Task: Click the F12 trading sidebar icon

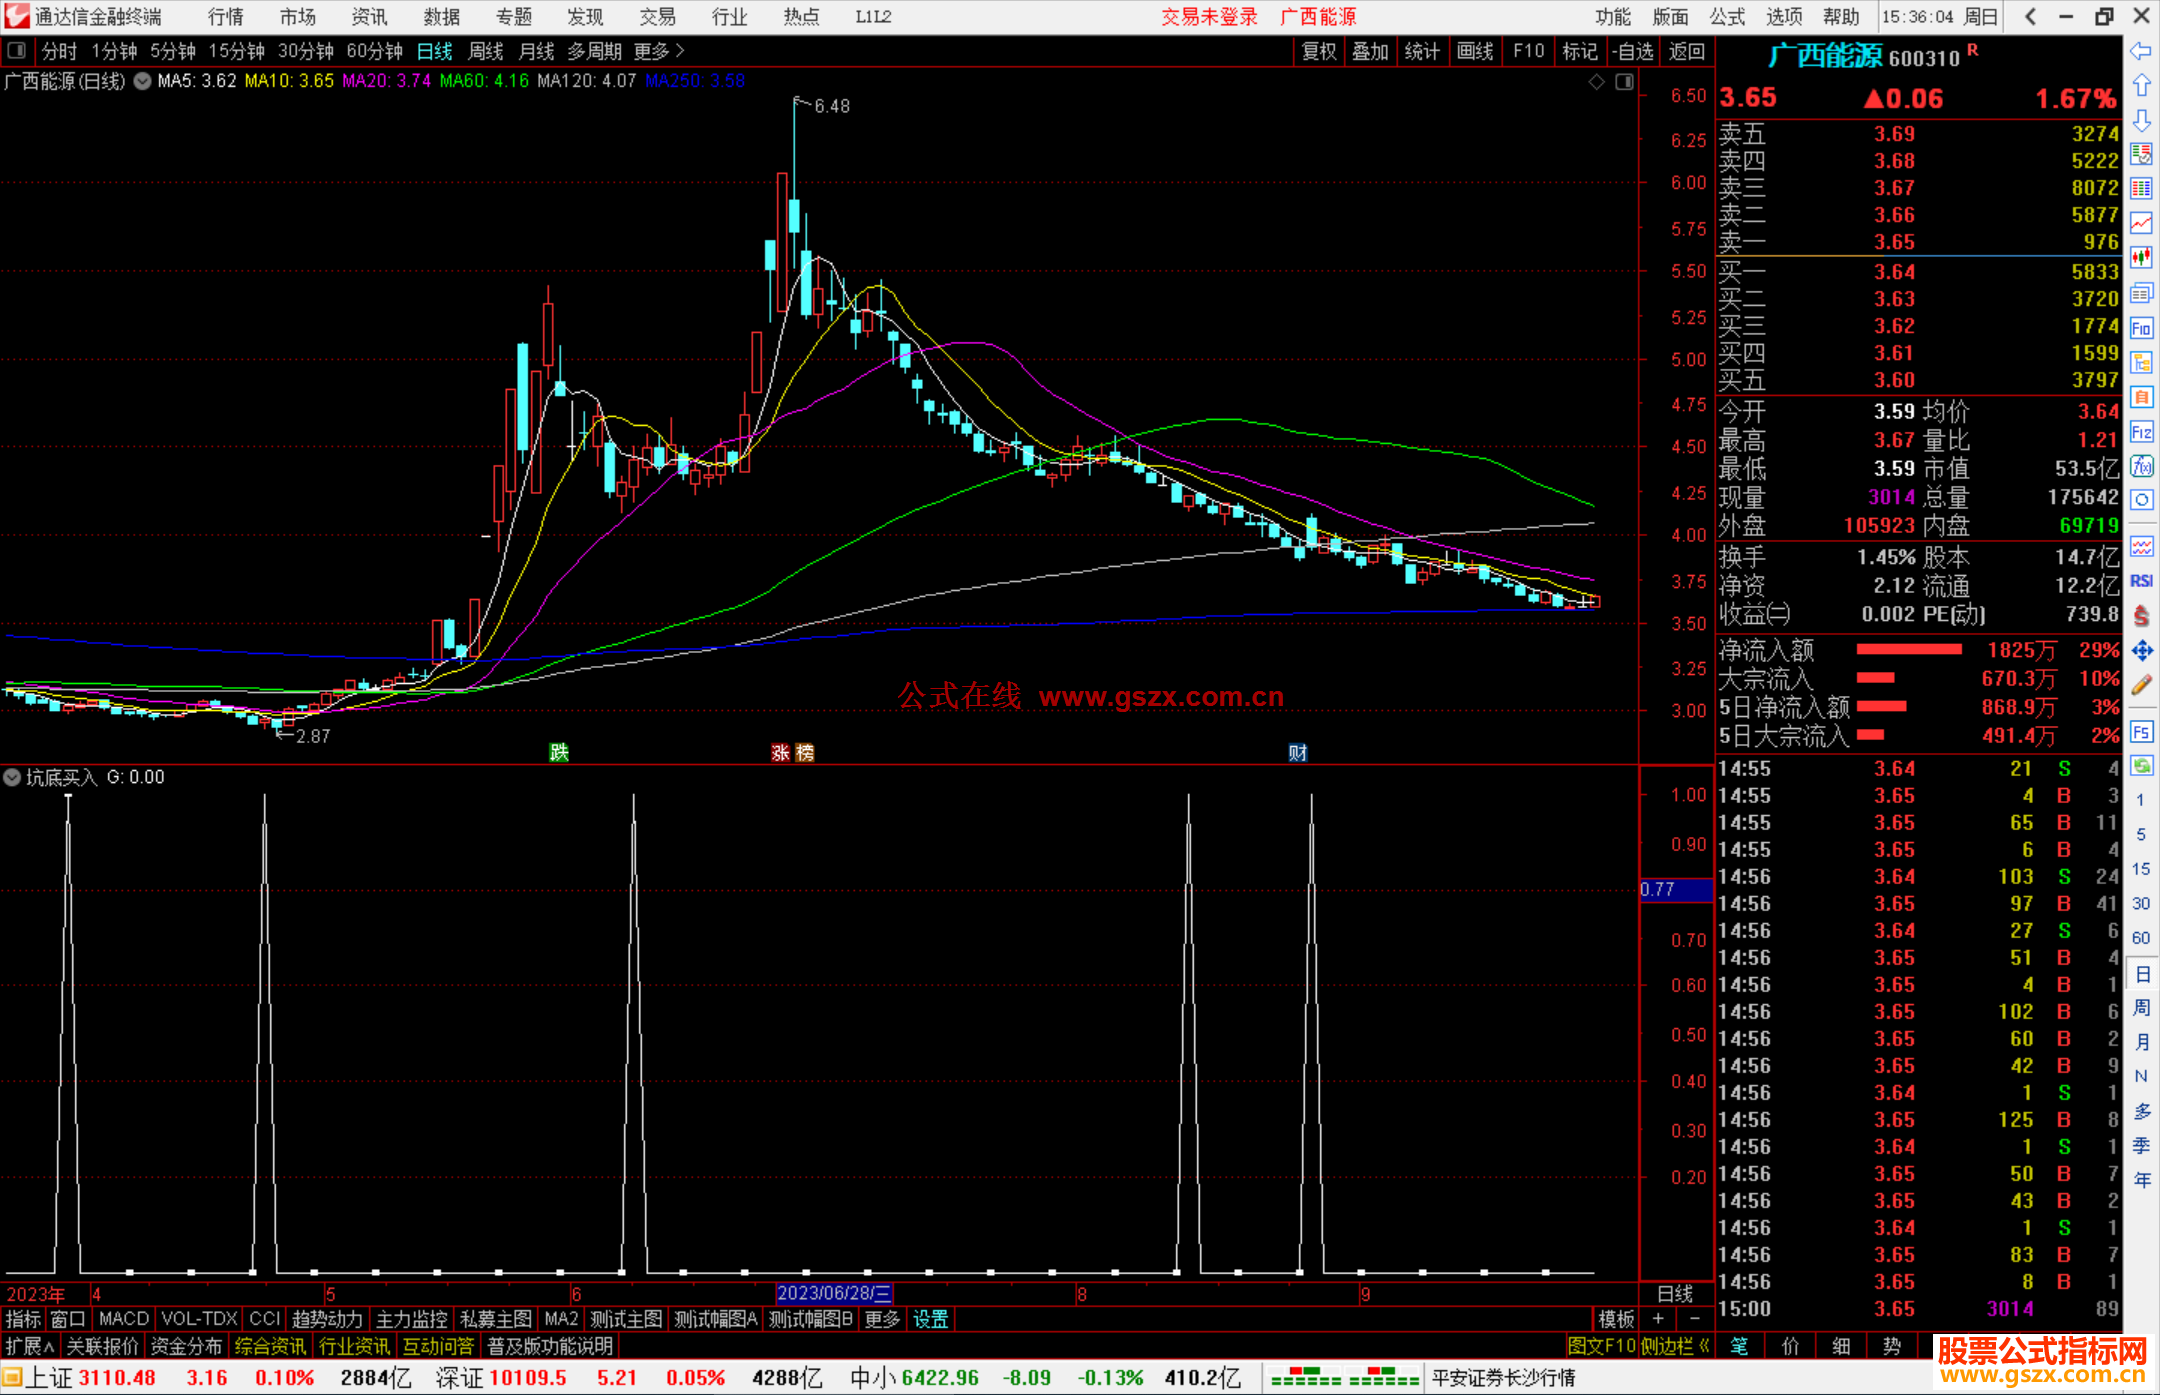Action: click(2141, 432)
